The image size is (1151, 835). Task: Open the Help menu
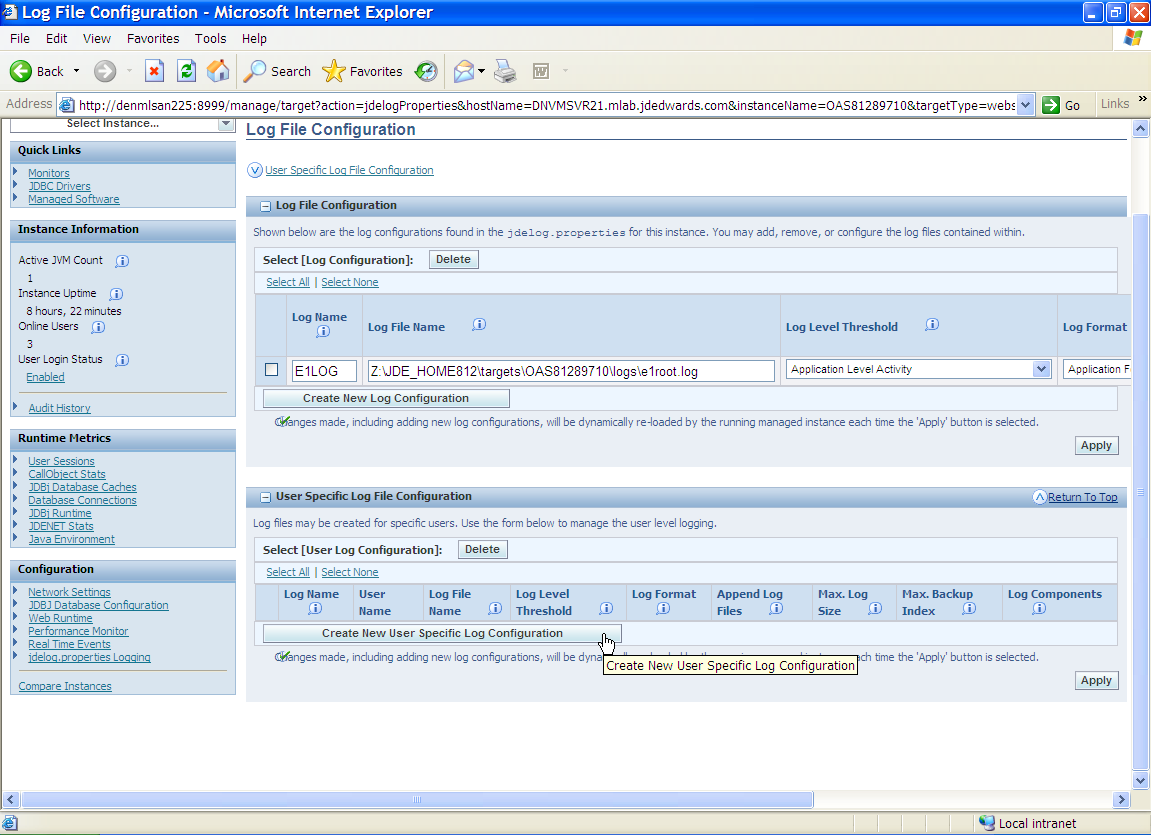click(254, 38)
